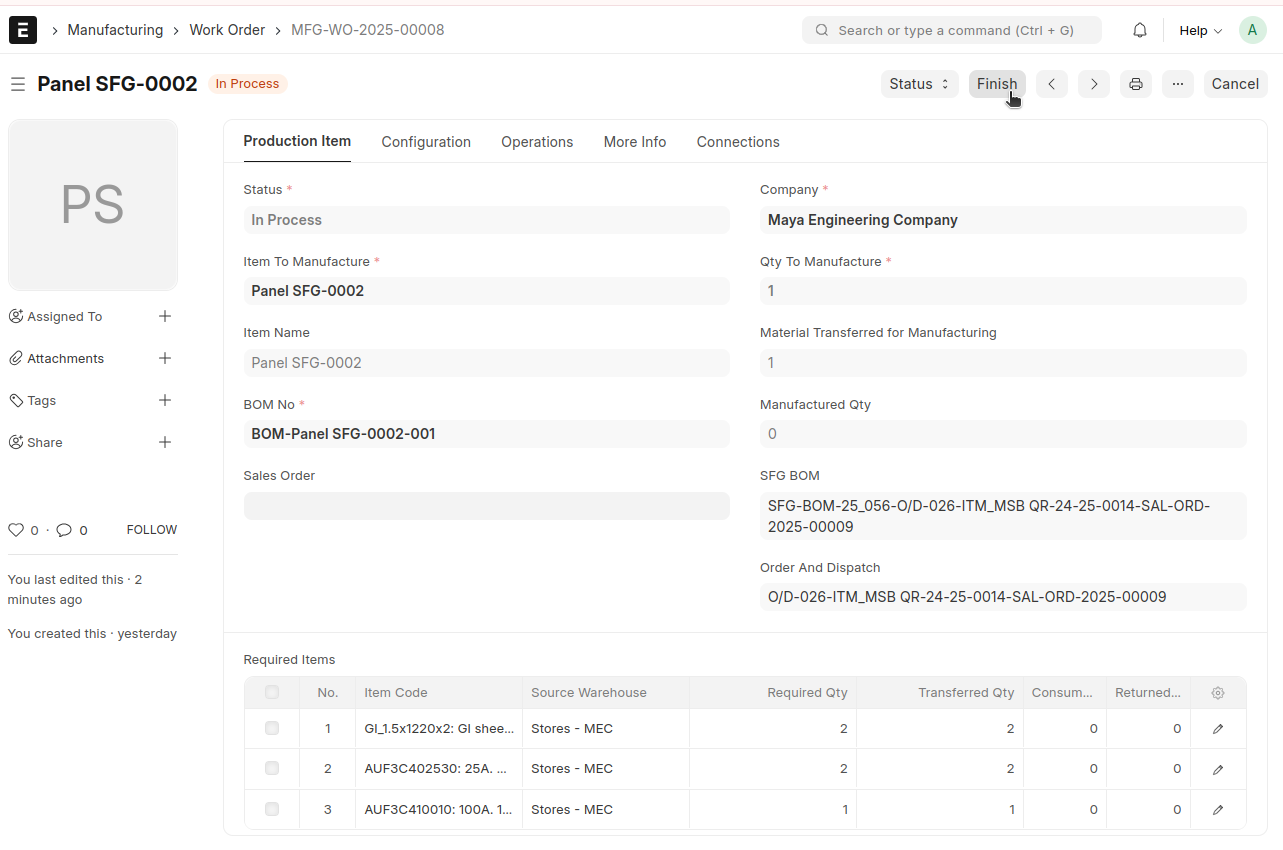Click the Finish button
The width and height of the screenshot is (1283, 850).
[996, 84]
